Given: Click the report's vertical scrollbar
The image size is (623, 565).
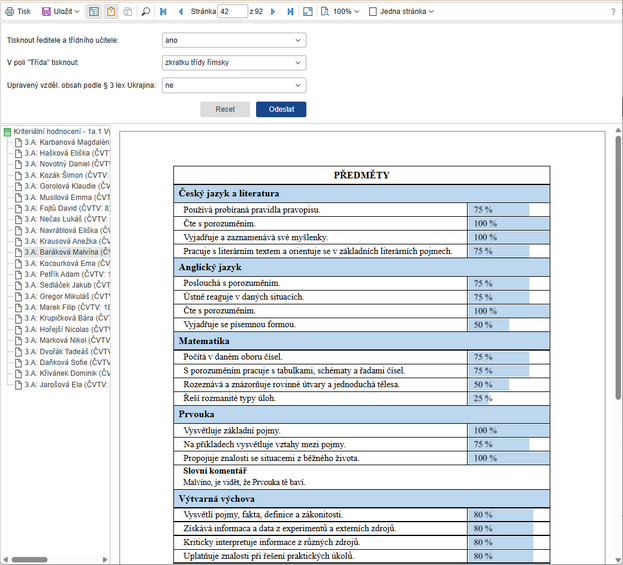Looking at the screenshot, I should click(617, 300).
